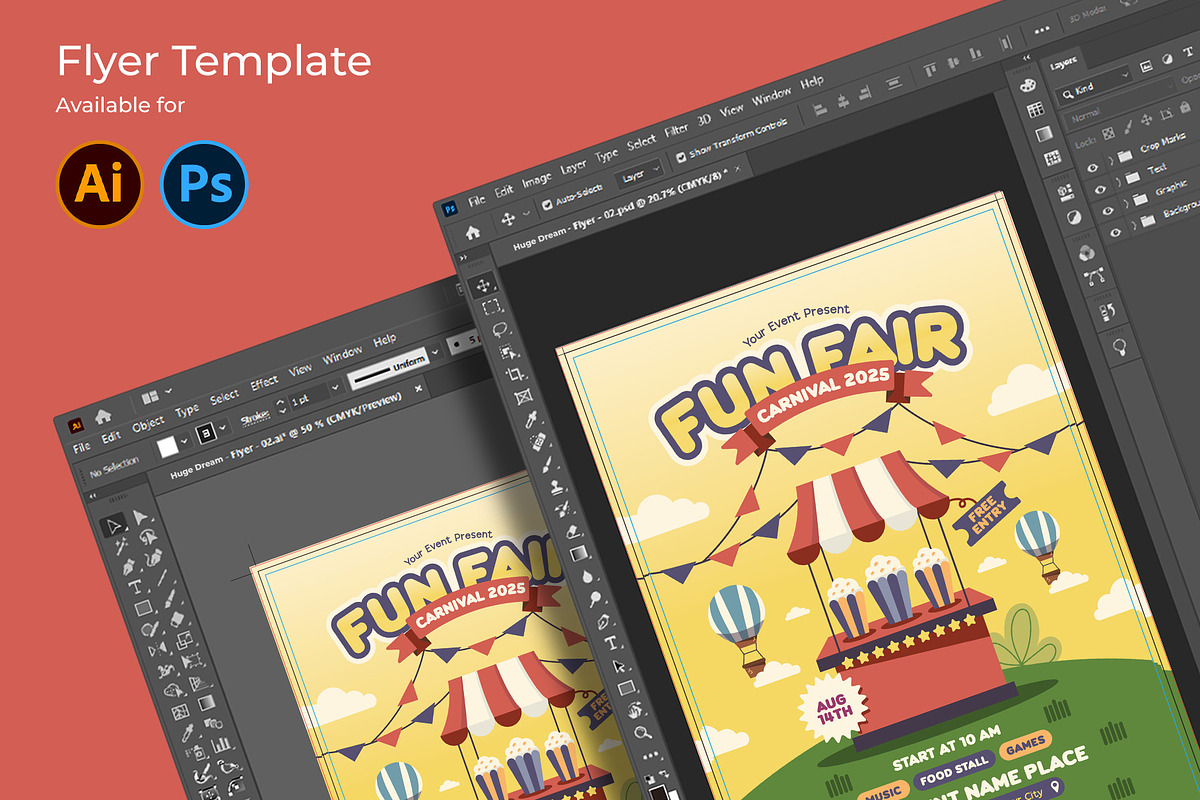Select the Rectangular Marquee tool in Photoshop
Screen dimensions: 1200x800
tap(491, 307)
